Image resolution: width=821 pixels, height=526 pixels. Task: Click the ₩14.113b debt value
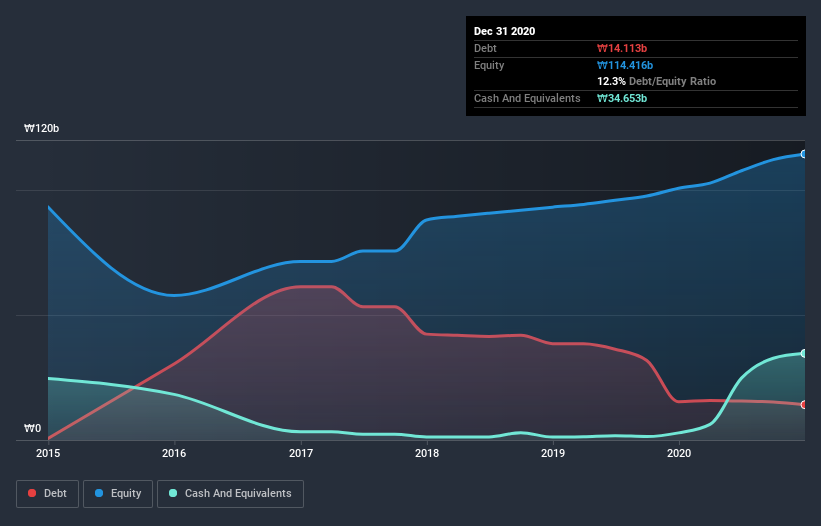[622, 48]
